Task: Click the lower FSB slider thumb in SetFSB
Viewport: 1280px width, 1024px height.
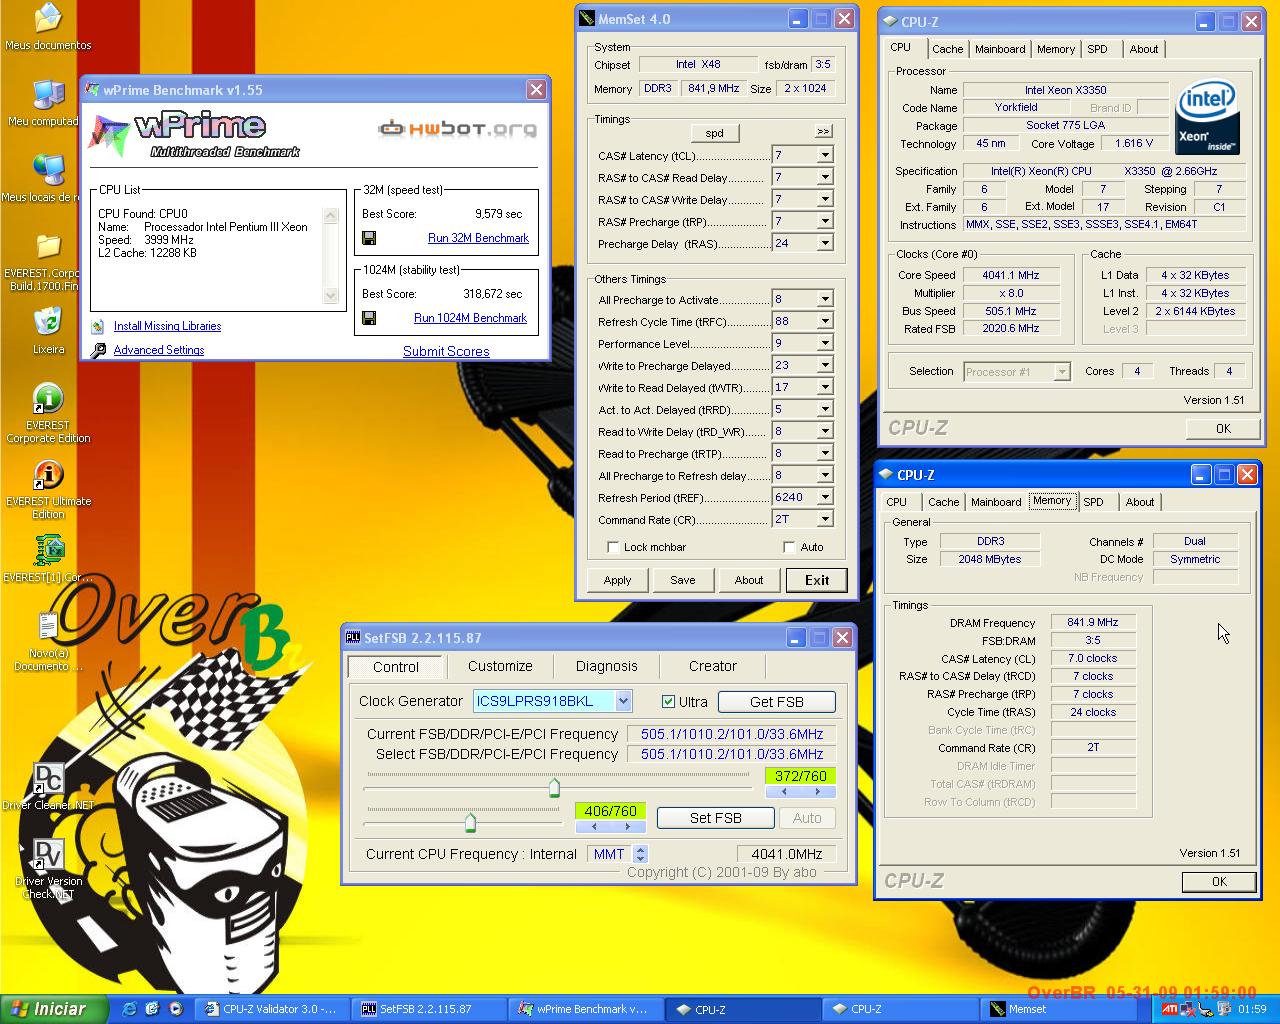Action: pyautogui.click(x=470, y=823)
